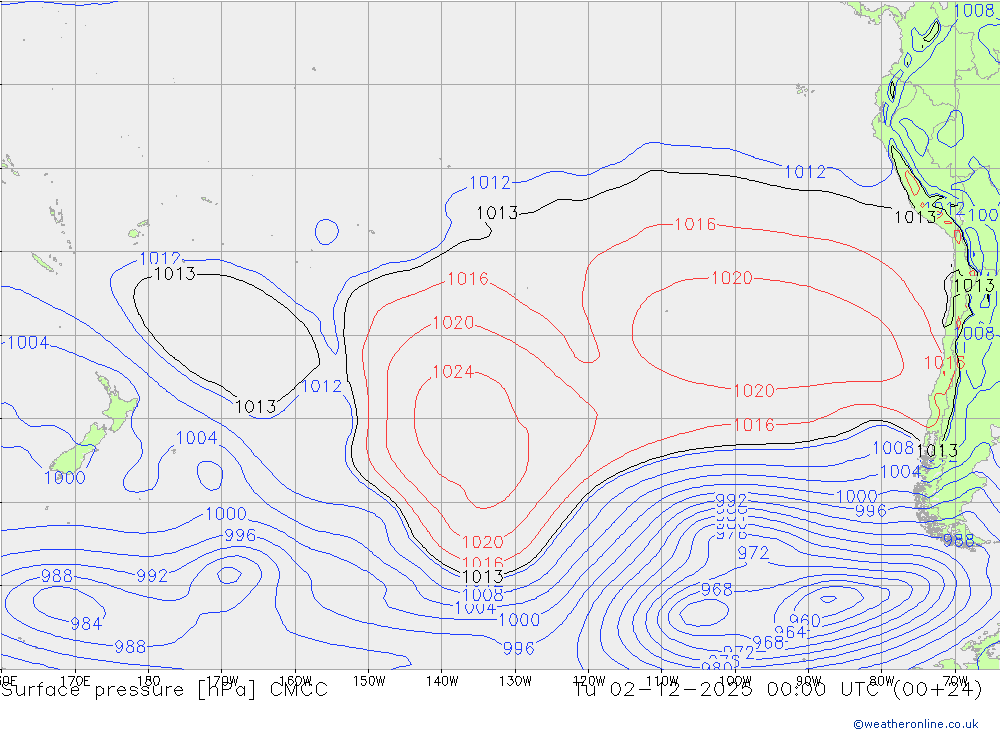Click the 'Surface pressure [hPa] CMCC' title text

point(165,690)
